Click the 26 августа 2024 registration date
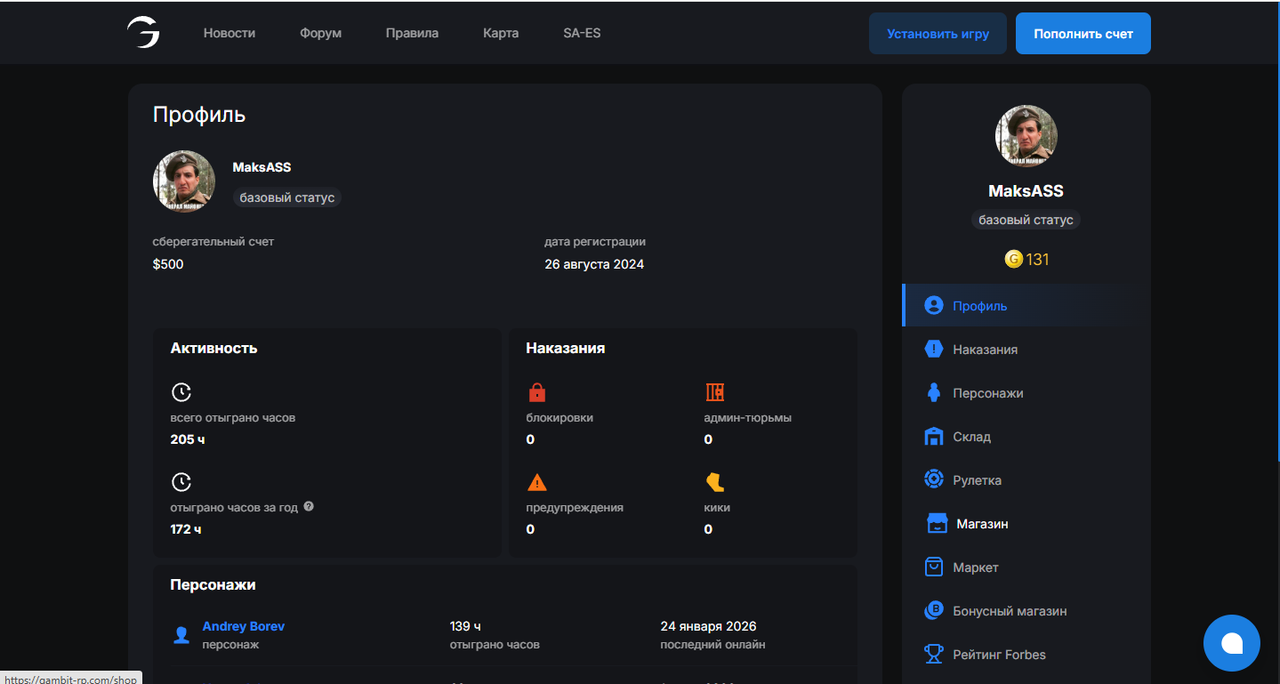Screen dimensions: 1280x684 594,265
